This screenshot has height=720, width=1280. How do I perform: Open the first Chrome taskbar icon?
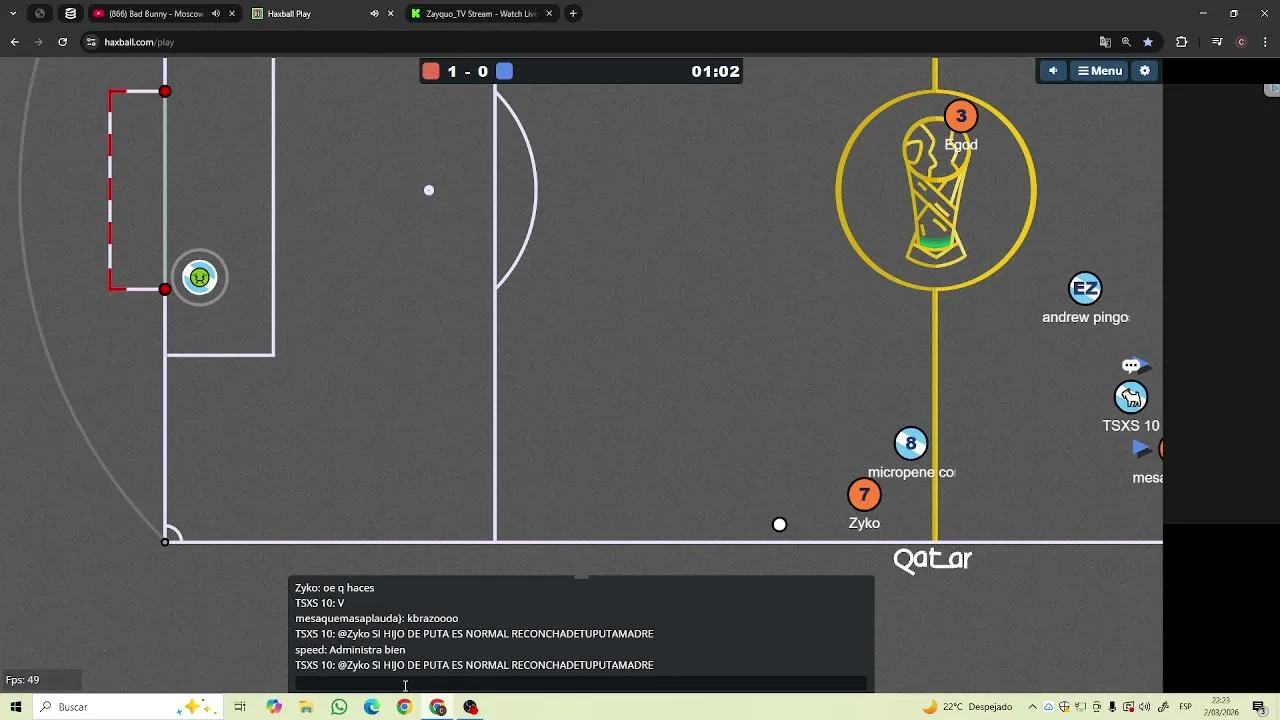404,707
